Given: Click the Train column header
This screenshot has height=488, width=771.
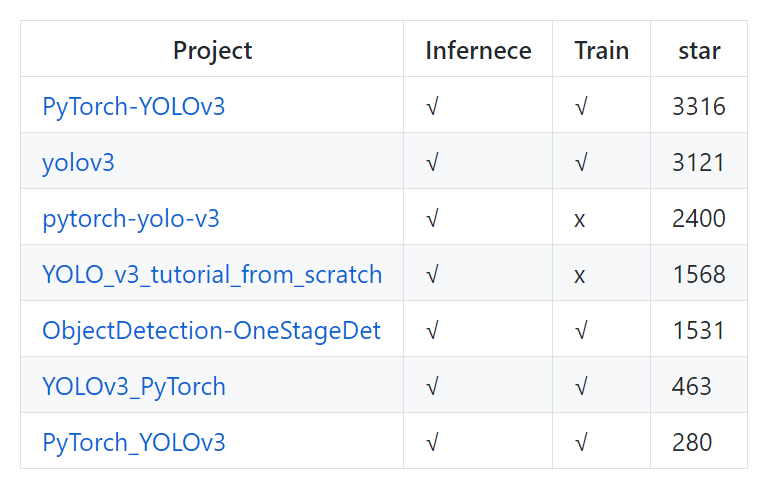Looking at the screenshot, I should 601,50.
